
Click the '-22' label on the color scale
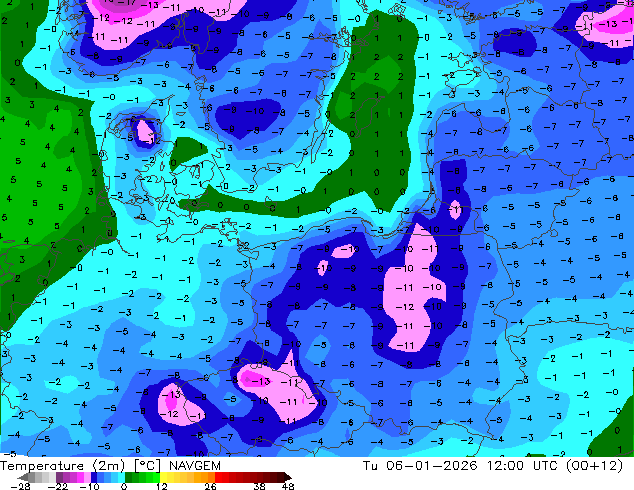(58, 486)
